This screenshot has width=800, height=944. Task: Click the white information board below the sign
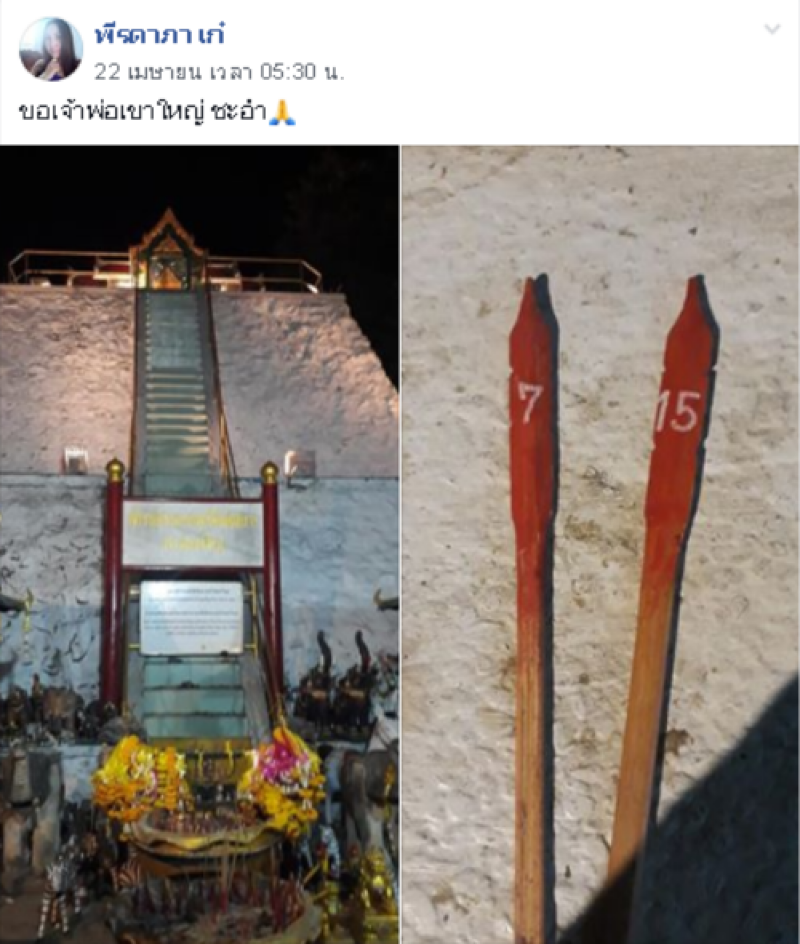192,618
